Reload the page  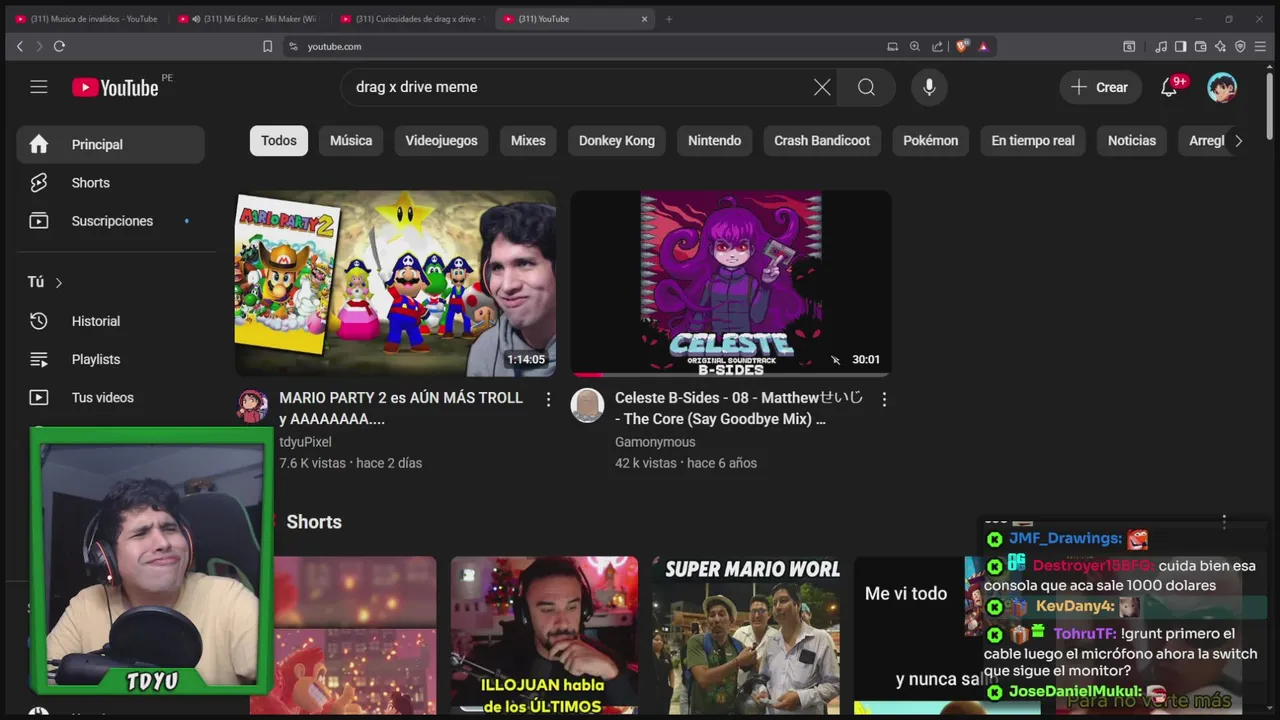[59, 46]
